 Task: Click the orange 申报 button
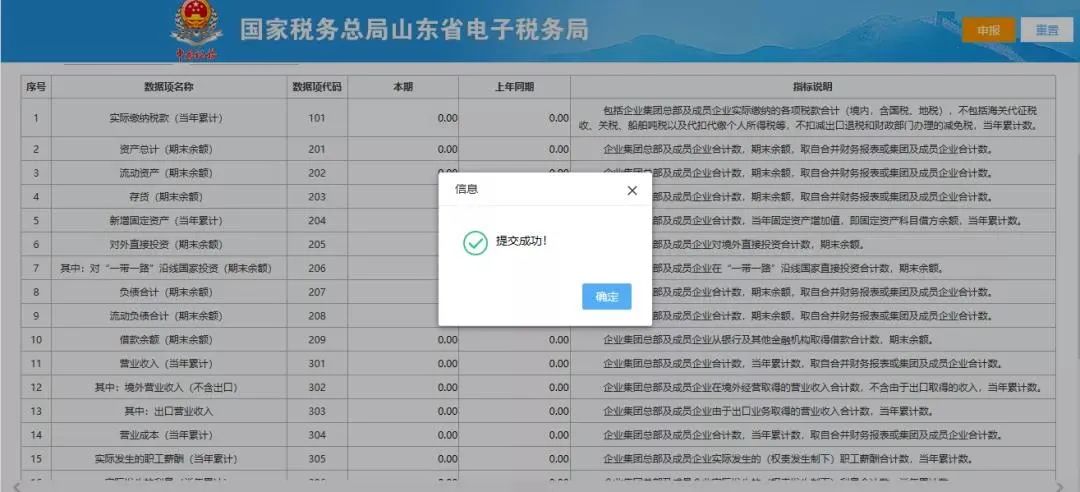point(988,30)
